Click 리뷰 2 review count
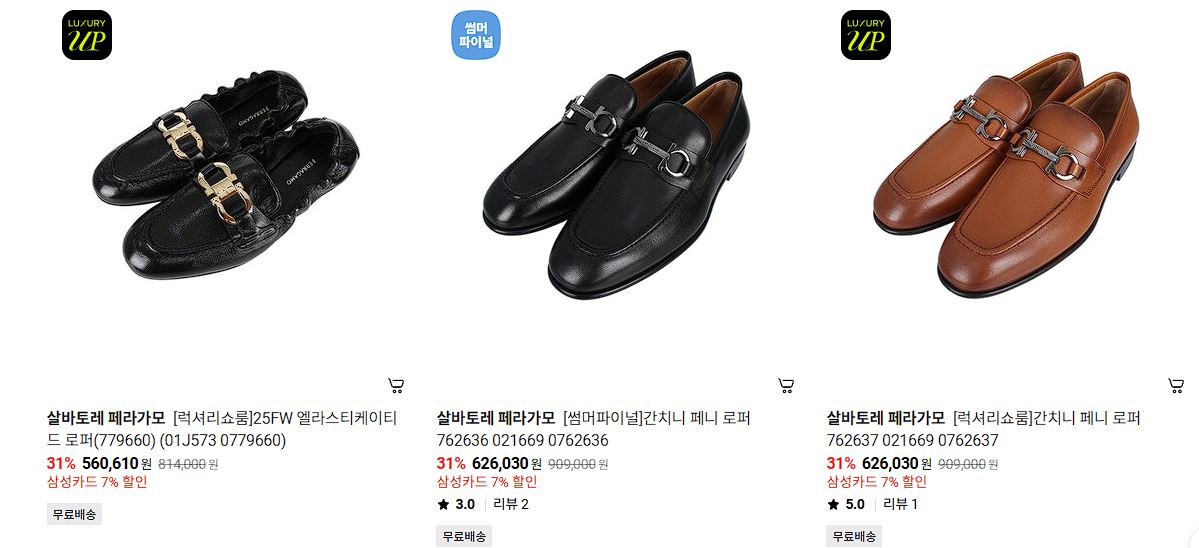Viewport: 1199px width, 548px height. pyautogui.click(x=511, y=504)
